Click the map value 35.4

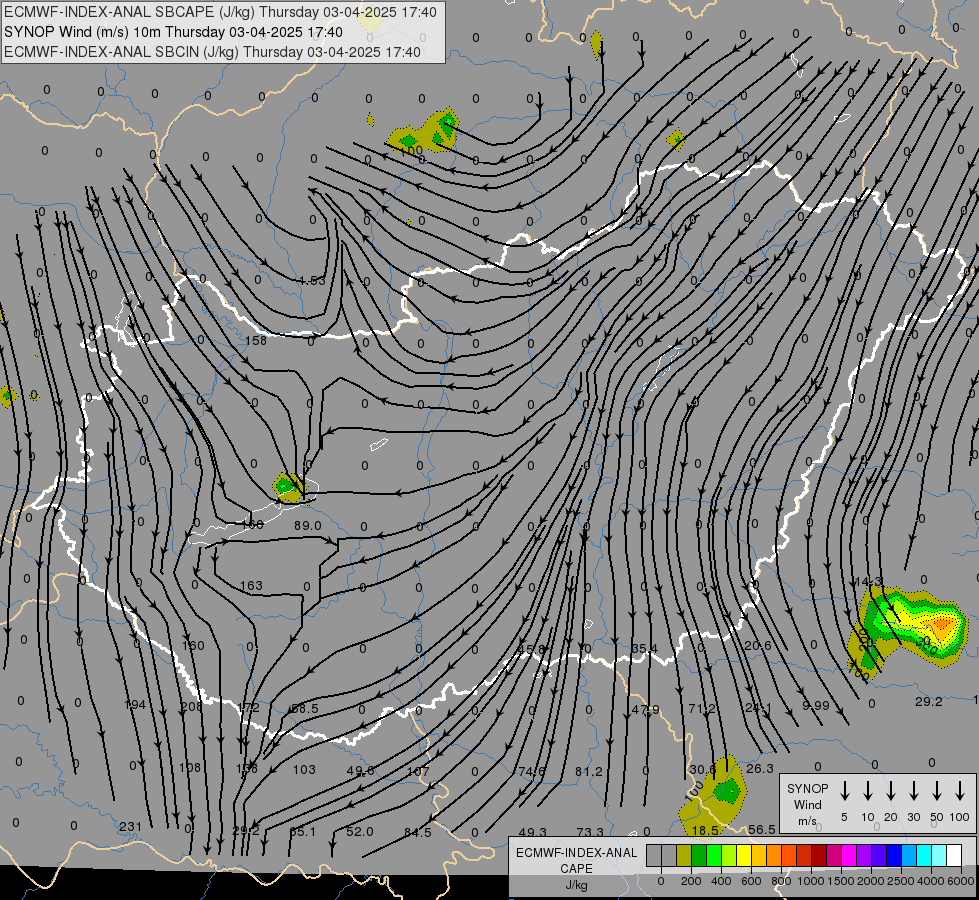644,649
